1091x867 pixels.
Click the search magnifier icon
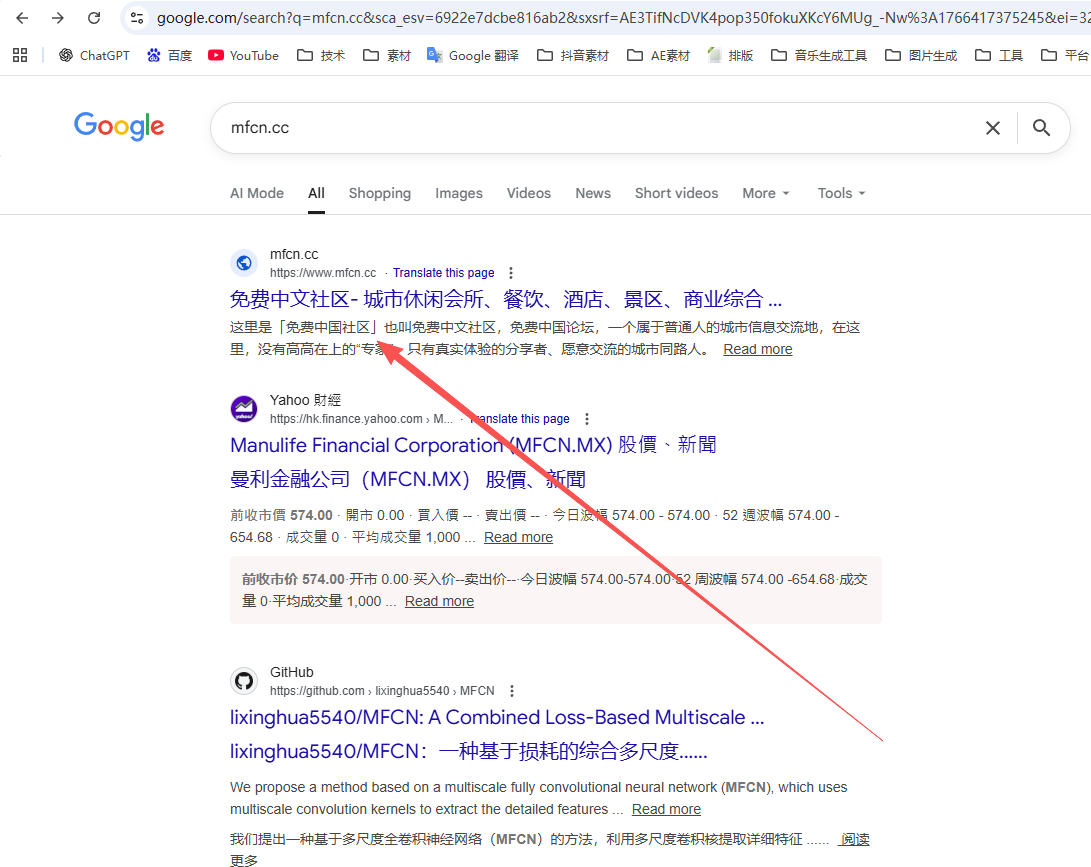click(x=1041, y=127)
